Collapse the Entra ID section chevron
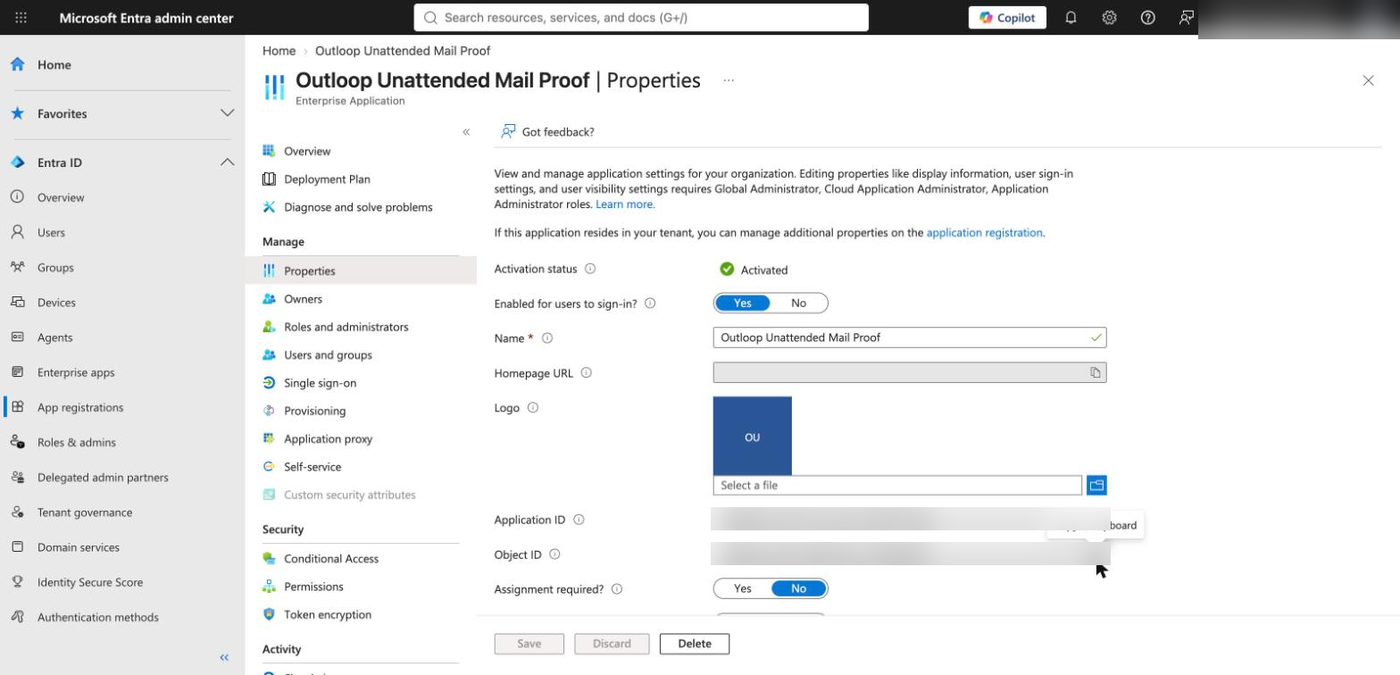The width and height of the screenshot is (1400, 675). coord(227,162)
